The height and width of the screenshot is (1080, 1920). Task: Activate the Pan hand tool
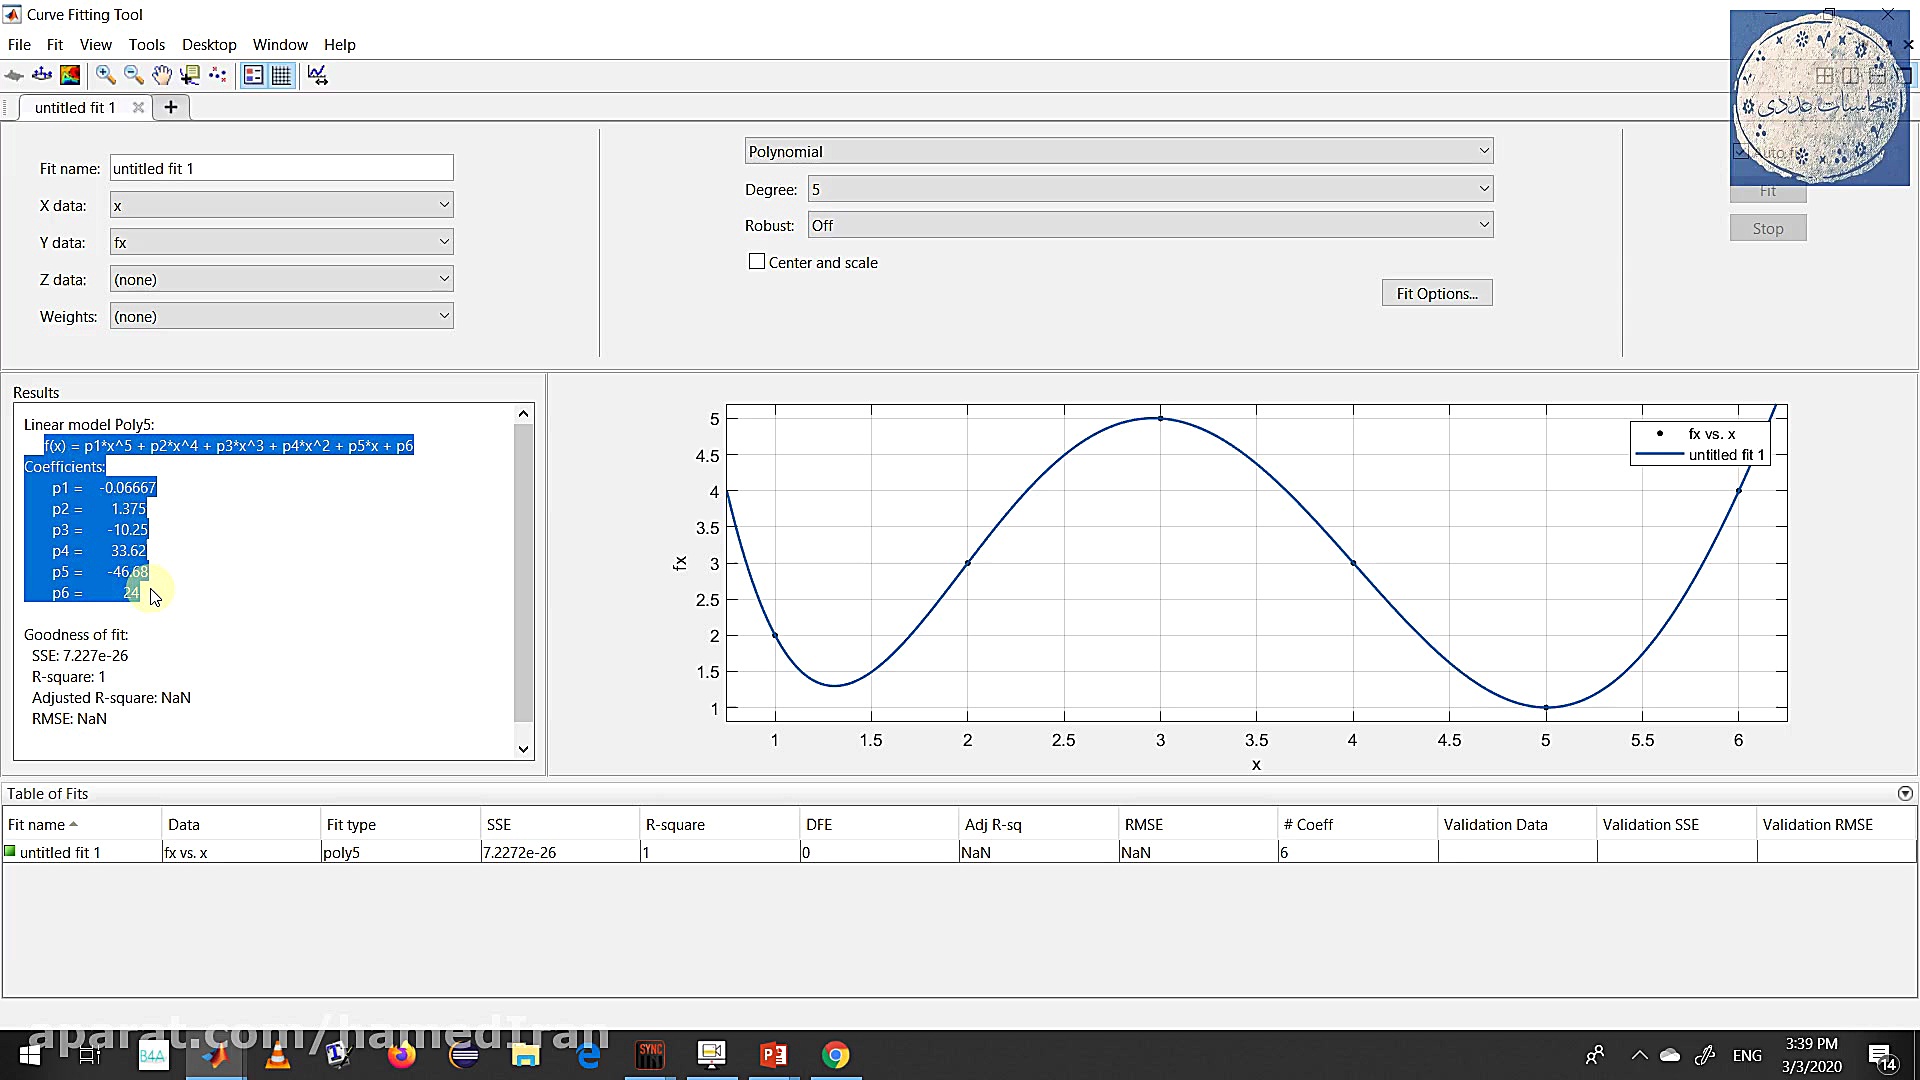(x=161, y=75)
